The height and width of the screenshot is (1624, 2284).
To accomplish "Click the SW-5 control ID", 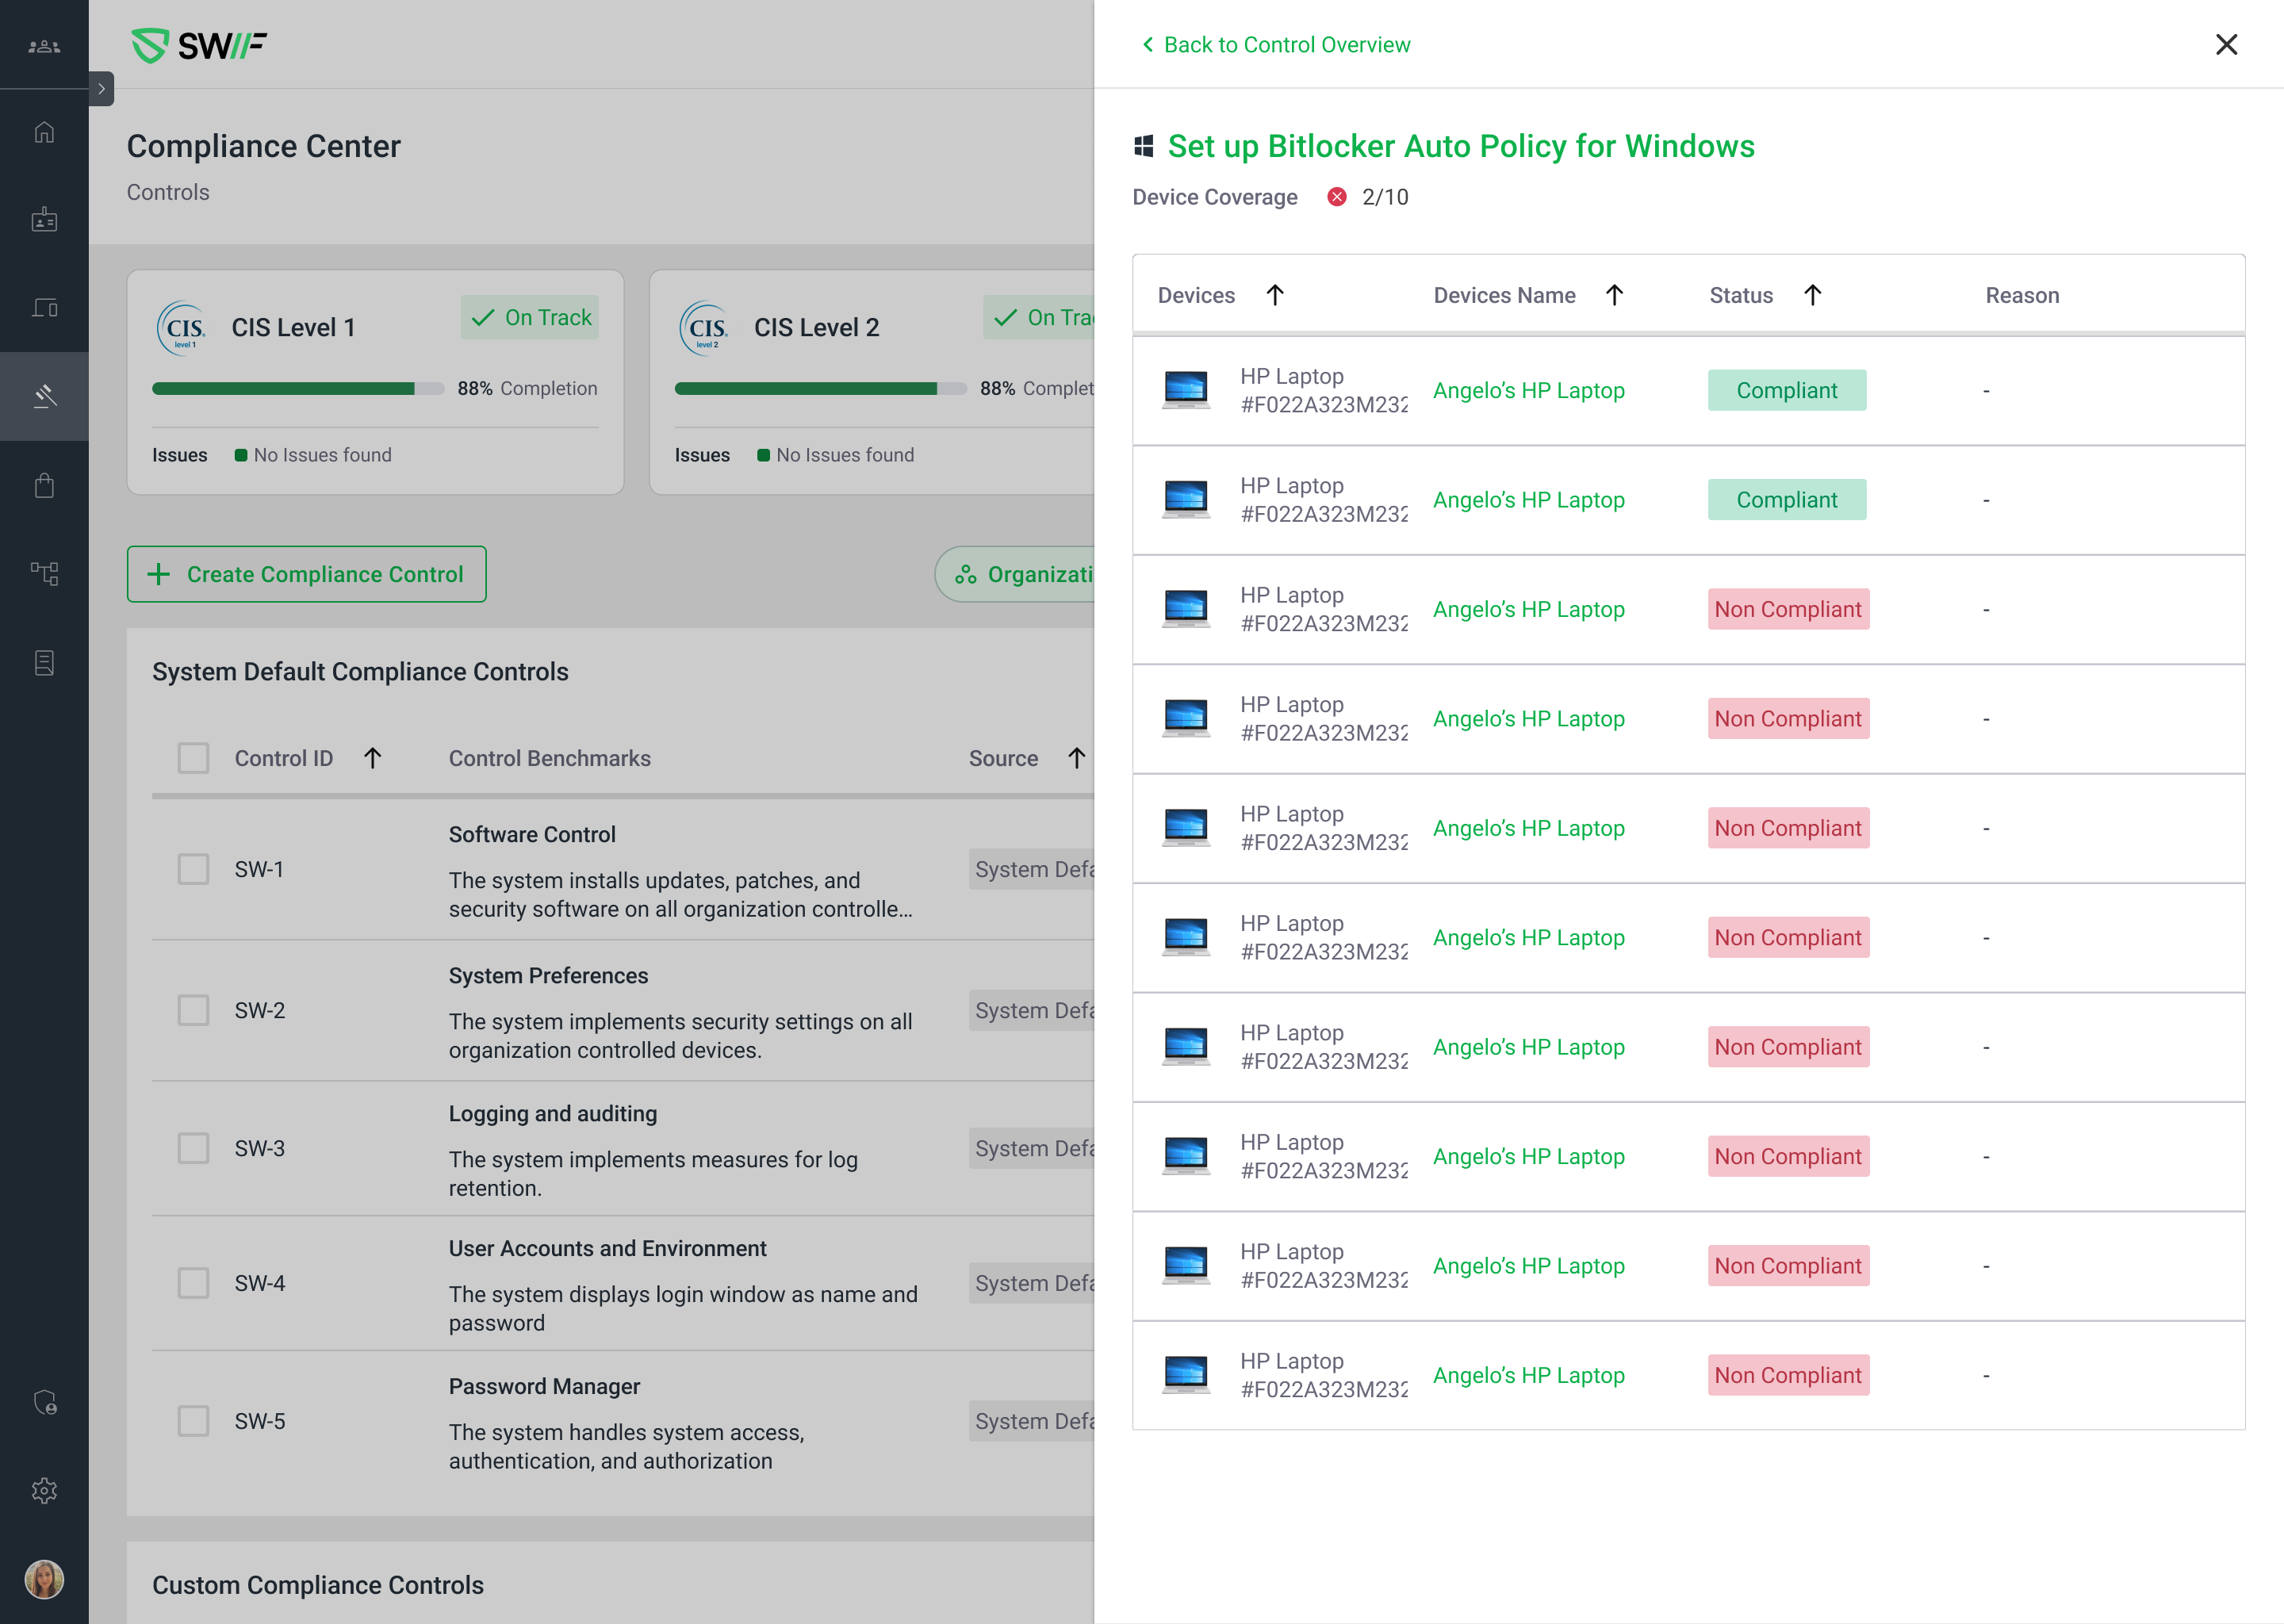I will [x=260, y=1421].
